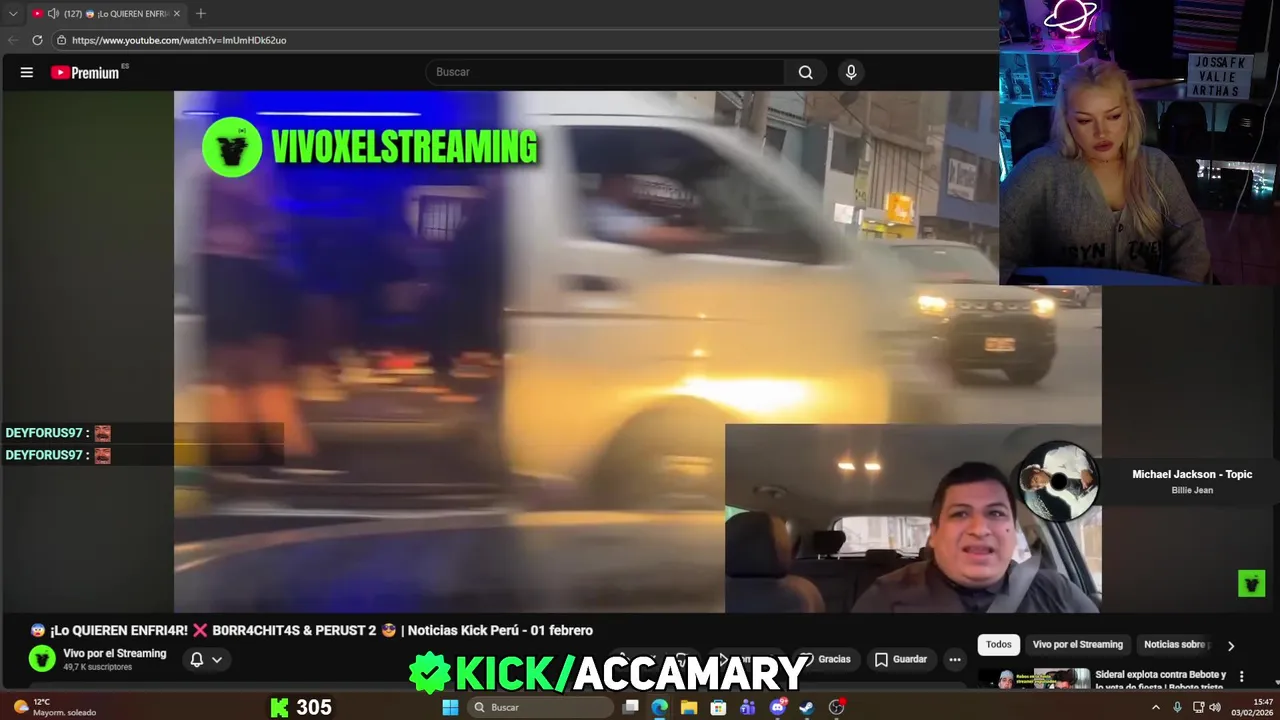Viewport: 1280px width, 720px height.
Task: Open the notification bell subscription dropdown
Action: point(206,659)
